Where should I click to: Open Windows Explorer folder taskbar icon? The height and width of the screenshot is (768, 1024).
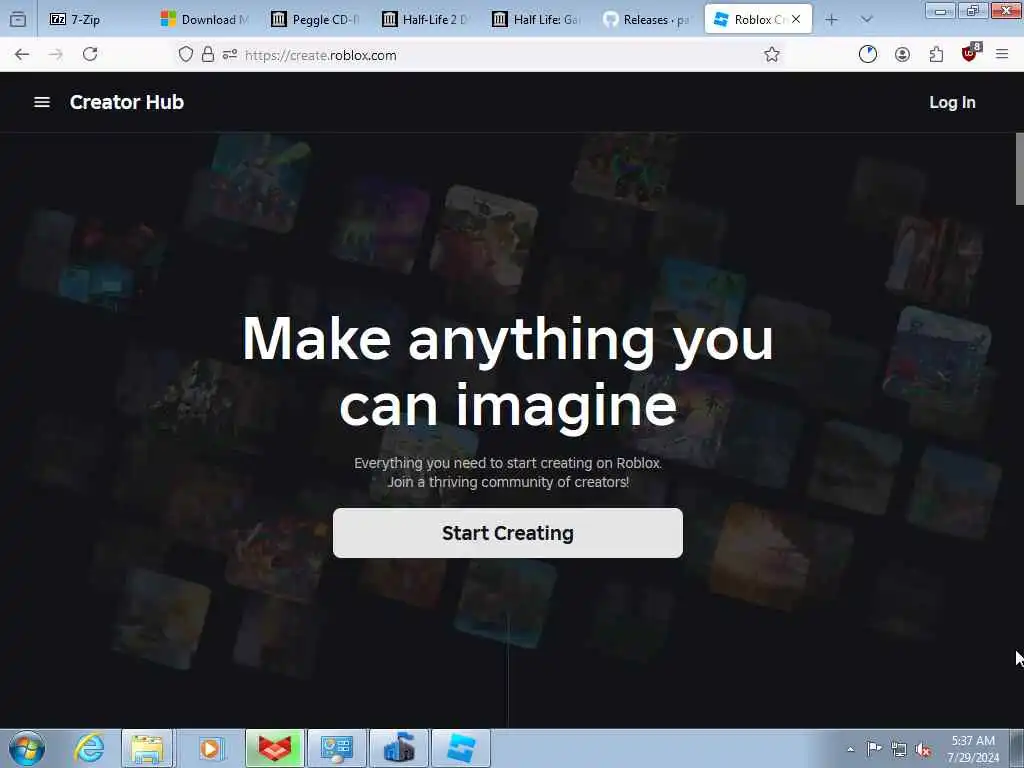[148, 748]
